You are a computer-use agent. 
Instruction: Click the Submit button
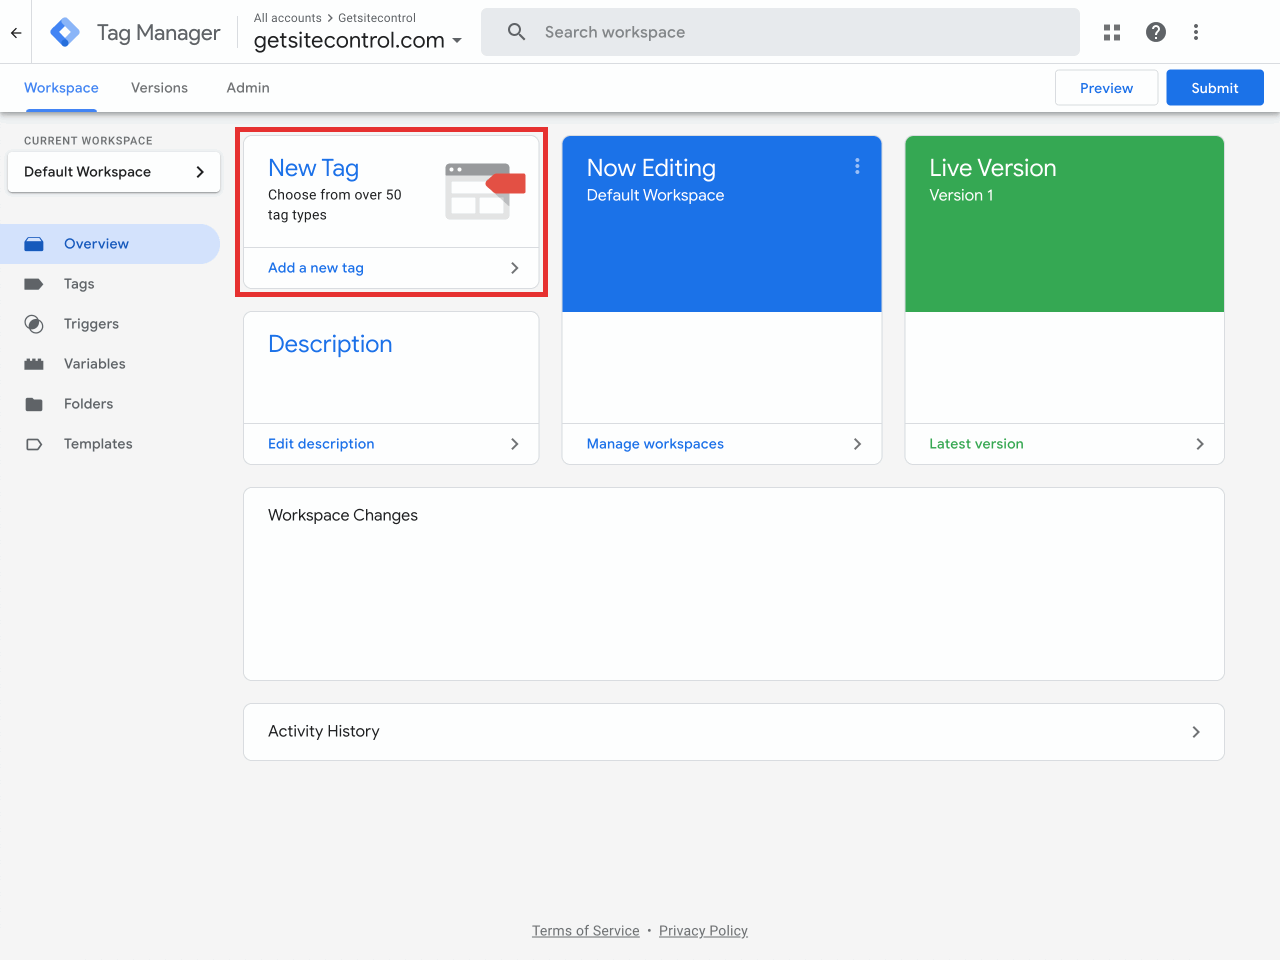click(1214, 87)
